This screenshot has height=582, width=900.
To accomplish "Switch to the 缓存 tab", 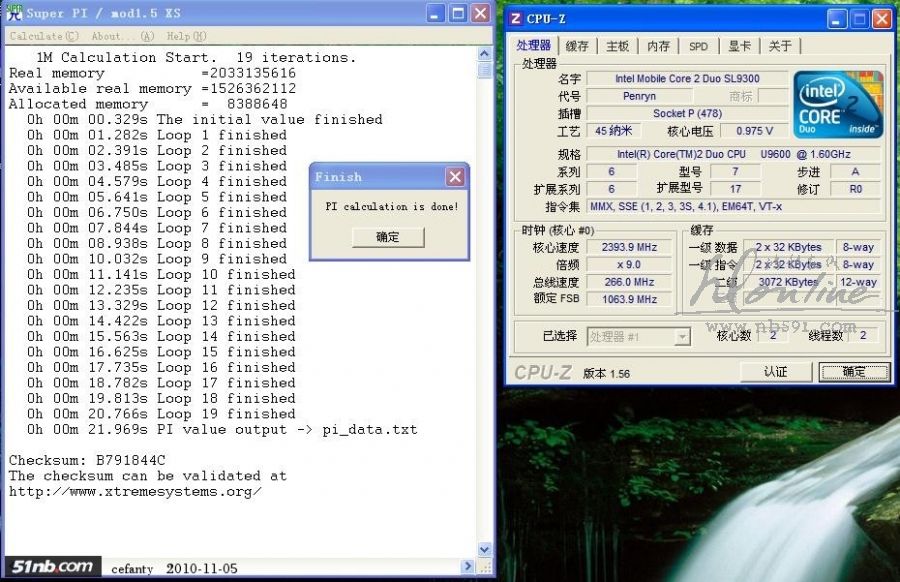I will click(577, 46).
